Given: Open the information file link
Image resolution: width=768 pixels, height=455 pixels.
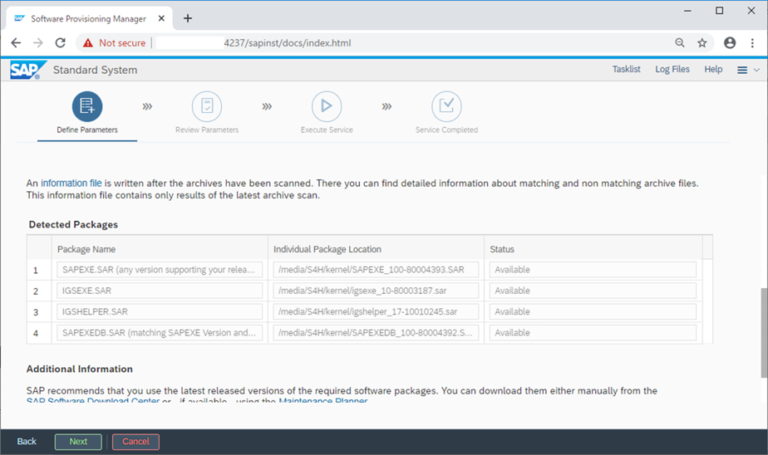Looking at the screenshot, I should (71, 183).
